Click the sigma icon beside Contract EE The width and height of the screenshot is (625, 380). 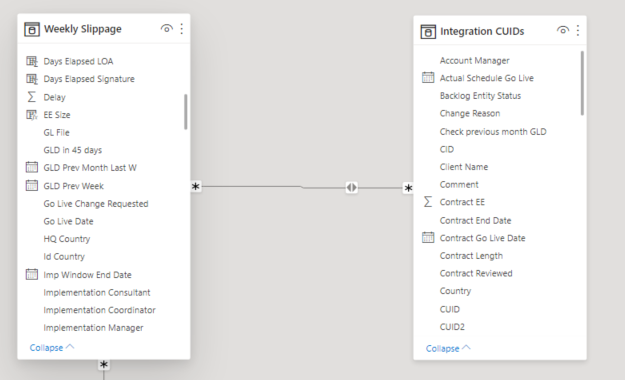tap(428, 202)
